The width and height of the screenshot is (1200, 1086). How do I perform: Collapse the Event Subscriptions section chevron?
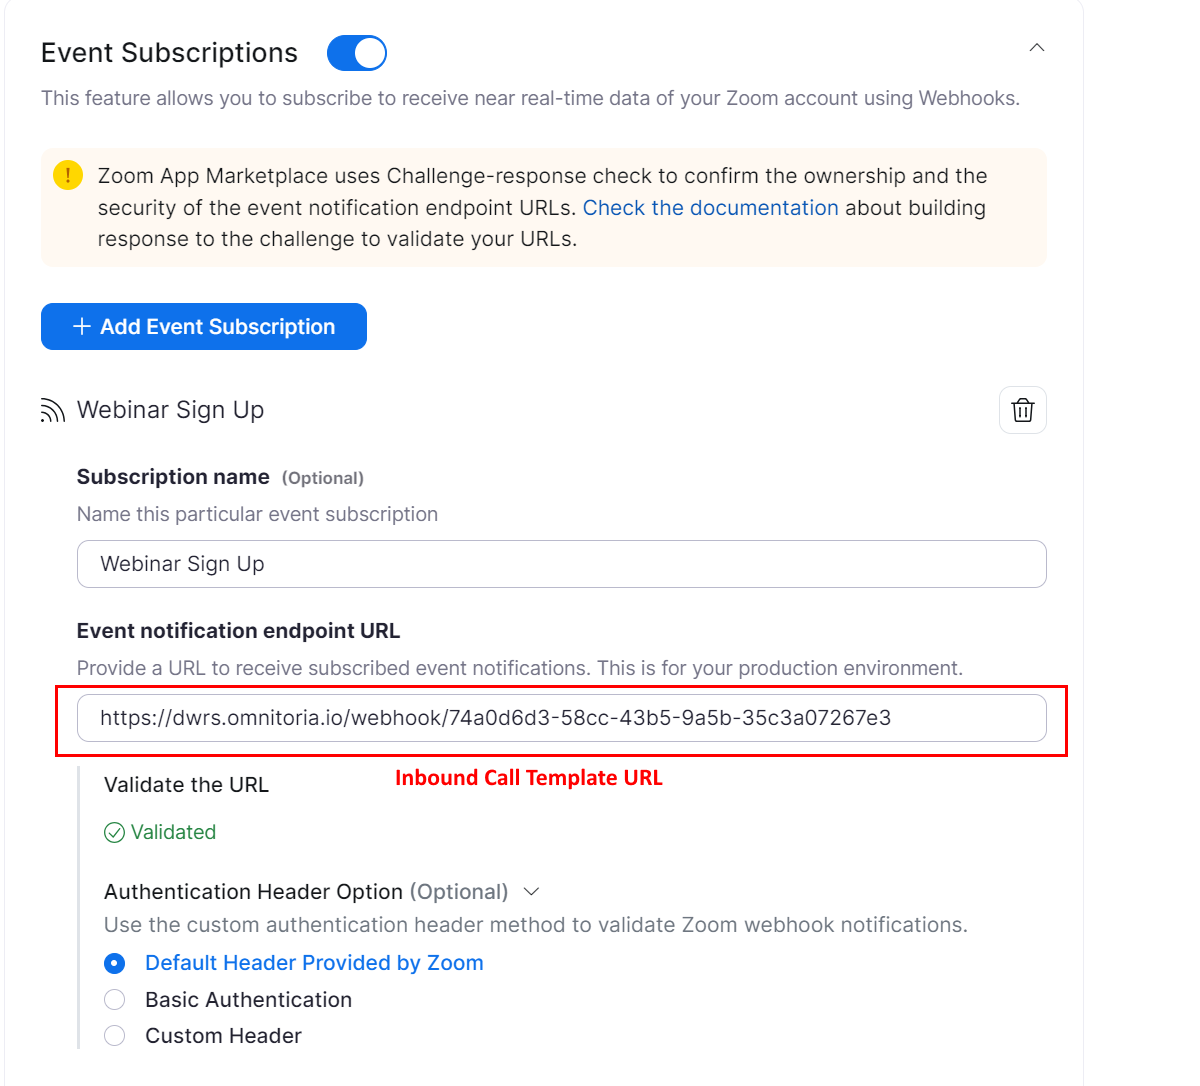tap(1037, 48)
